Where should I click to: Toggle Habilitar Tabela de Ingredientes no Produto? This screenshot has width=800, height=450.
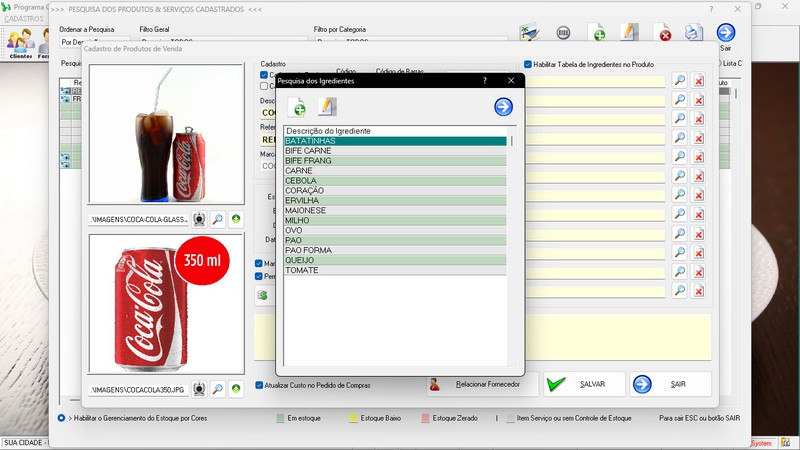pos(528,64)
